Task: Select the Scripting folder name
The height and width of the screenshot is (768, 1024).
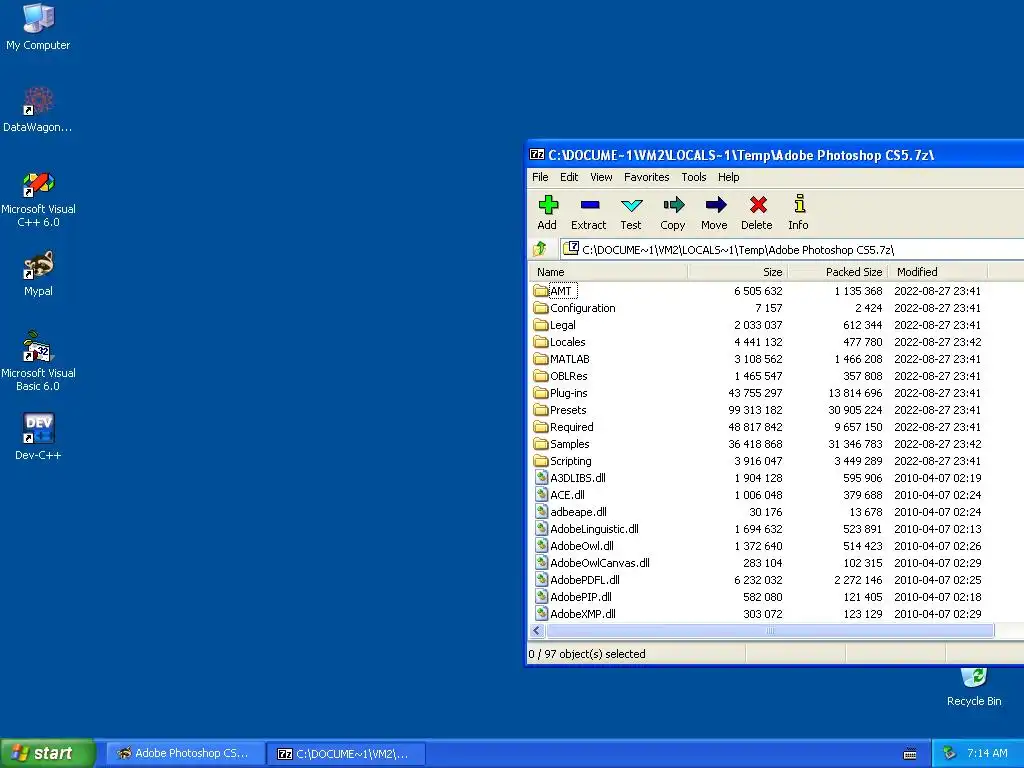Action: [x=571, y=460]
